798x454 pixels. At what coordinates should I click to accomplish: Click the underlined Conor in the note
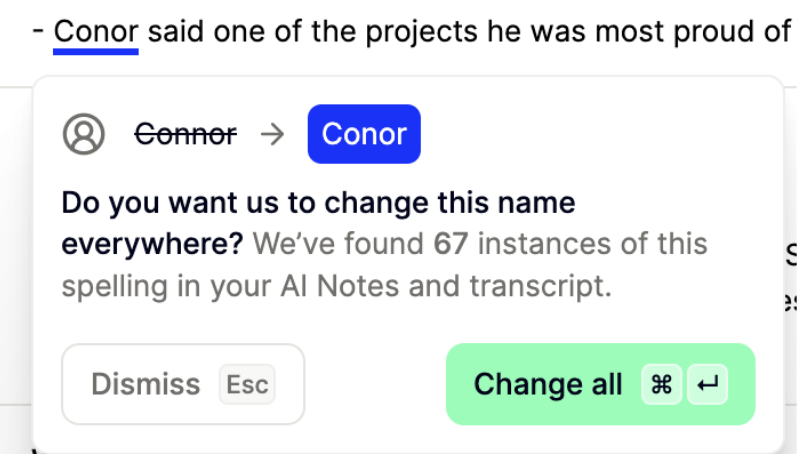click(x=96, y=31)
